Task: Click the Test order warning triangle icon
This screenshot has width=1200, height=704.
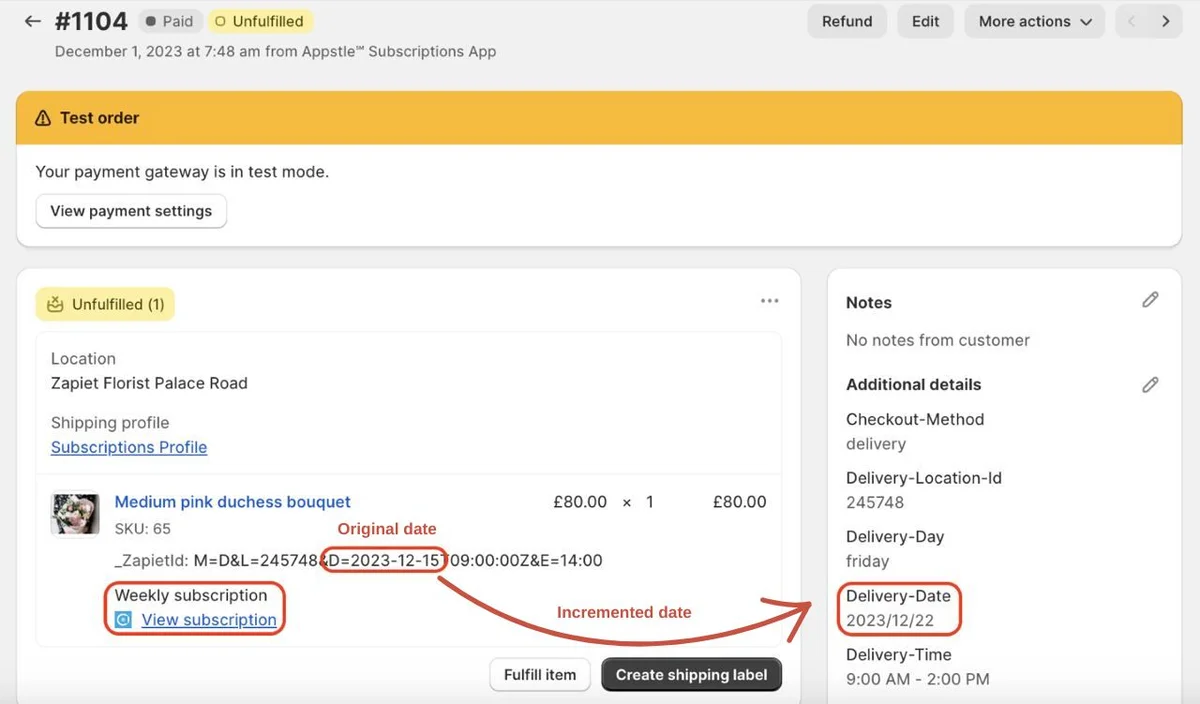Action: [43, 118]
